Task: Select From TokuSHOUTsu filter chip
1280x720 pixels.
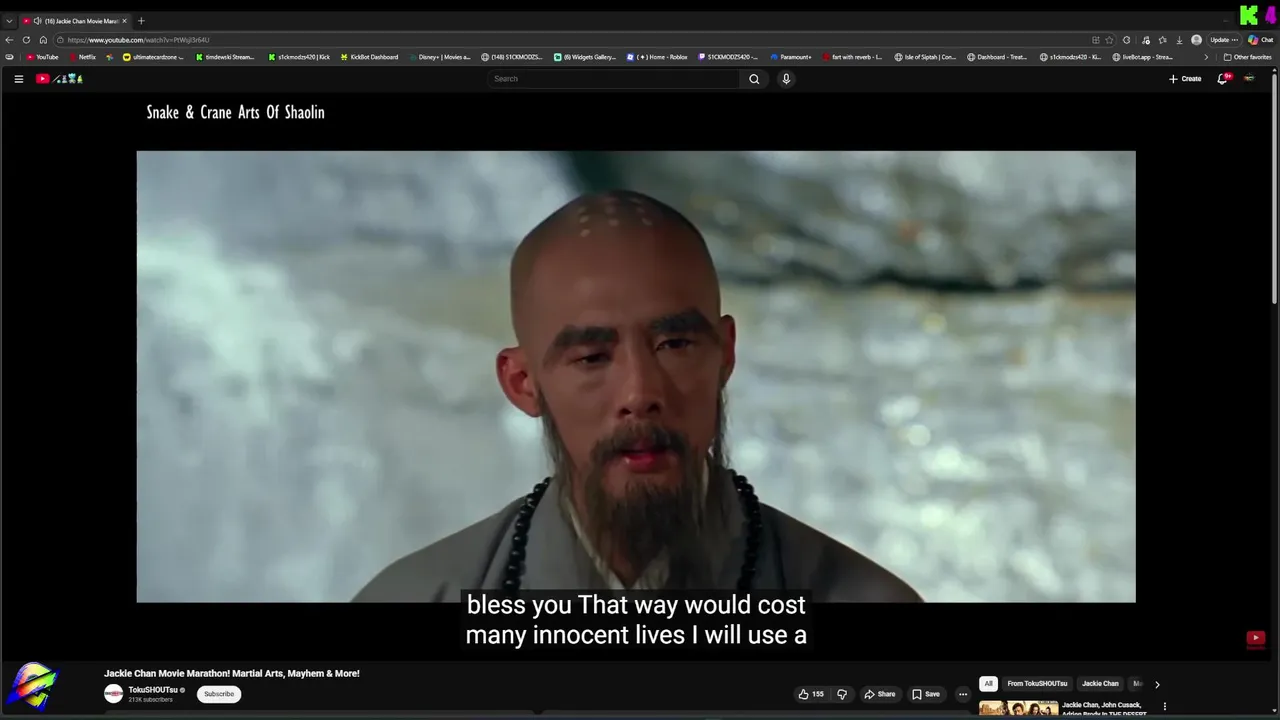Action: [1037, 684]
